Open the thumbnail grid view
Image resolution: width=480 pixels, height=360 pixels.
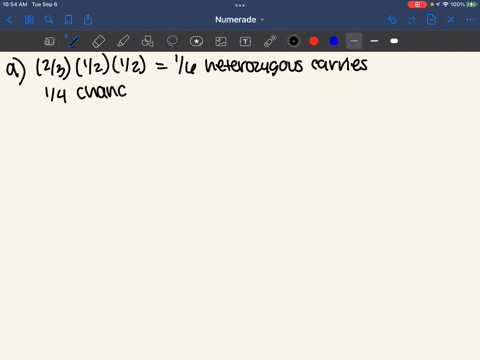pos(29,20)
